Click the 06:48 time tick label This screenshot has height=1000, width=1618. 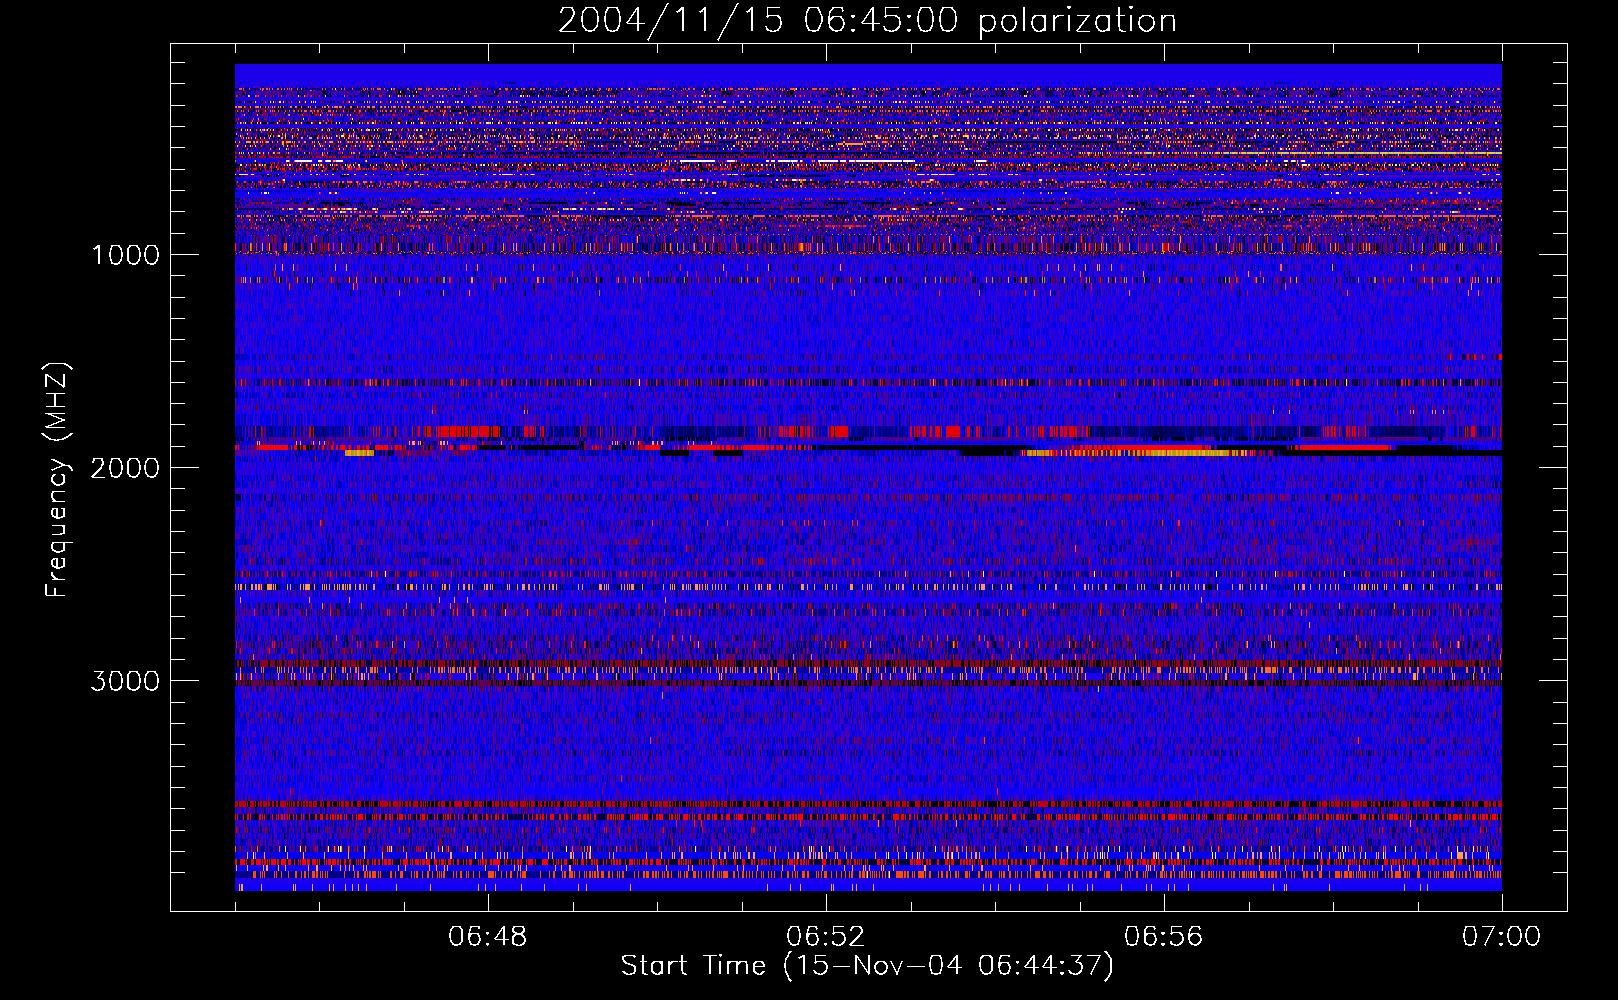pyautogui.click(x=488, y=937)
